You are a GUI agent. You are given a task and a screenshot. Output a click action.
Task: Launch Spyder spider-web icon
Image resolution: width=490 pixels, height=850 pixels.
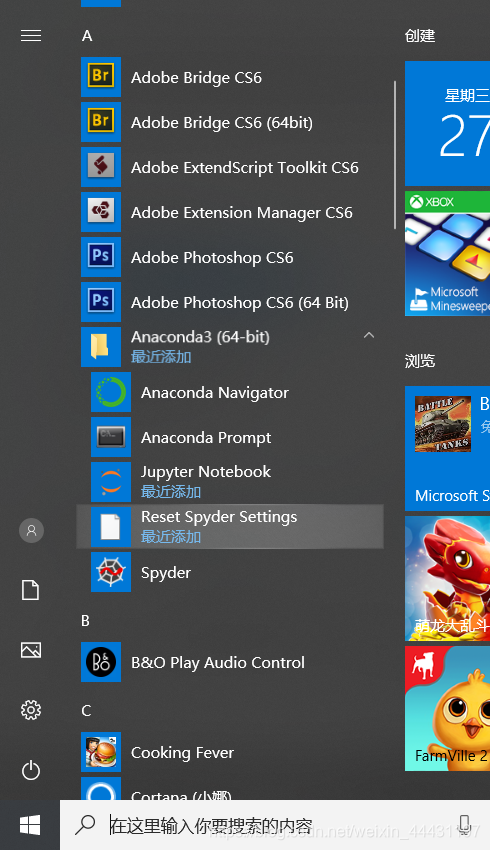[x=111, y=572]
